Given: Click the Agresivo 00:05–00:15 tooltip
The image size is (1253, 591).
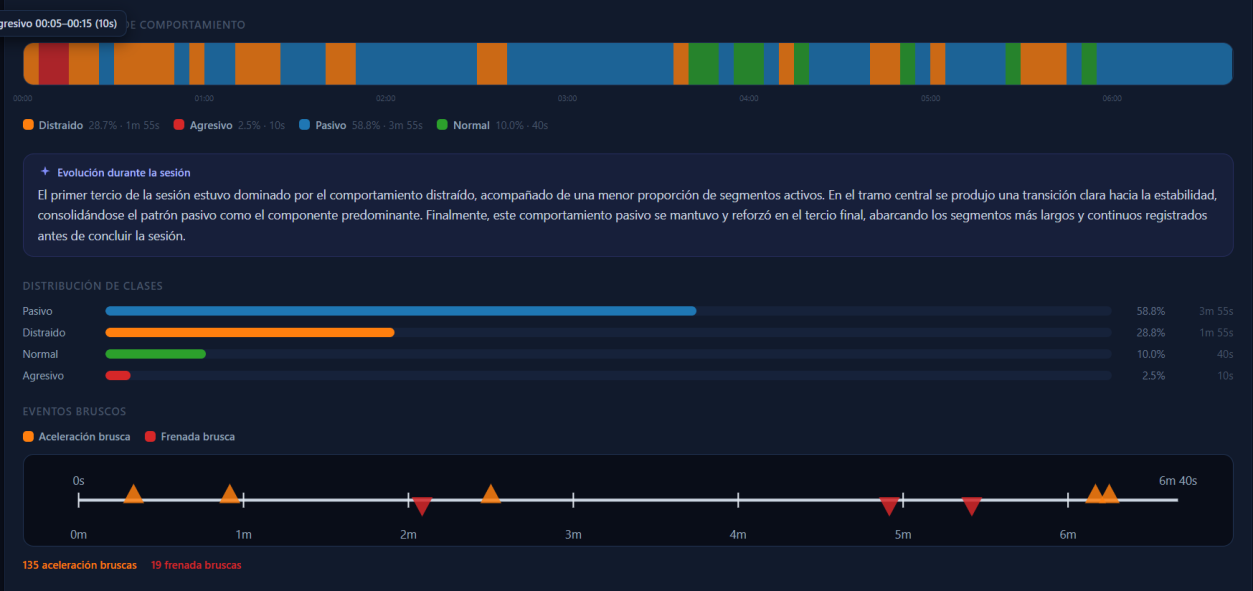Looking at the screenshot, I should 60,23.
